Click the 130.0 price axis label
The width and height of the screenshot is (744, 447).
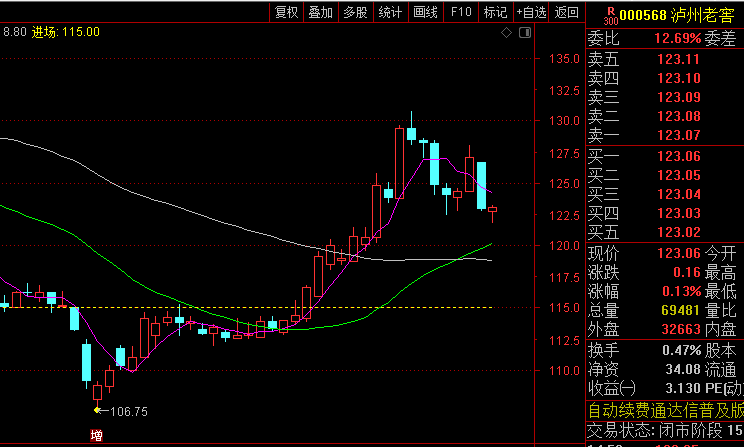(564, 121)
